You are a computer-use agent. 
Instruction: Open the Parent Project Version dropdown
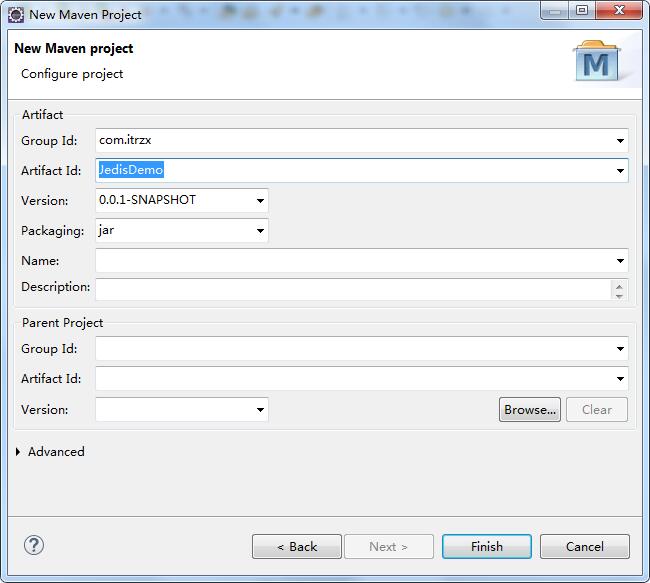point(260,410)
